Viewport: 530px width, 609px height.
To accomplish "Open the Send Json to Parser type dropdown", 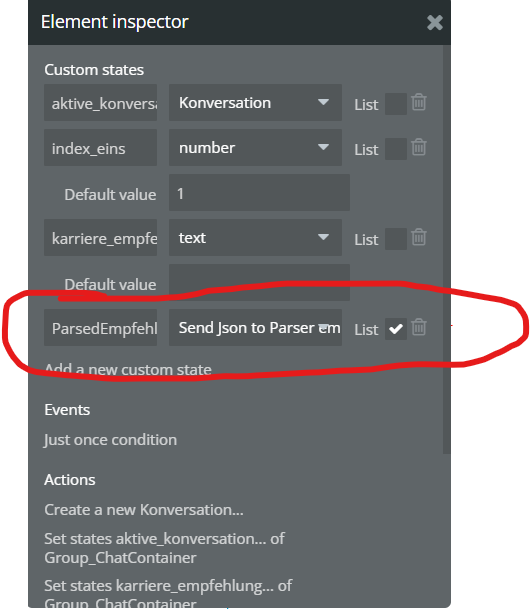I will (255, 327).
